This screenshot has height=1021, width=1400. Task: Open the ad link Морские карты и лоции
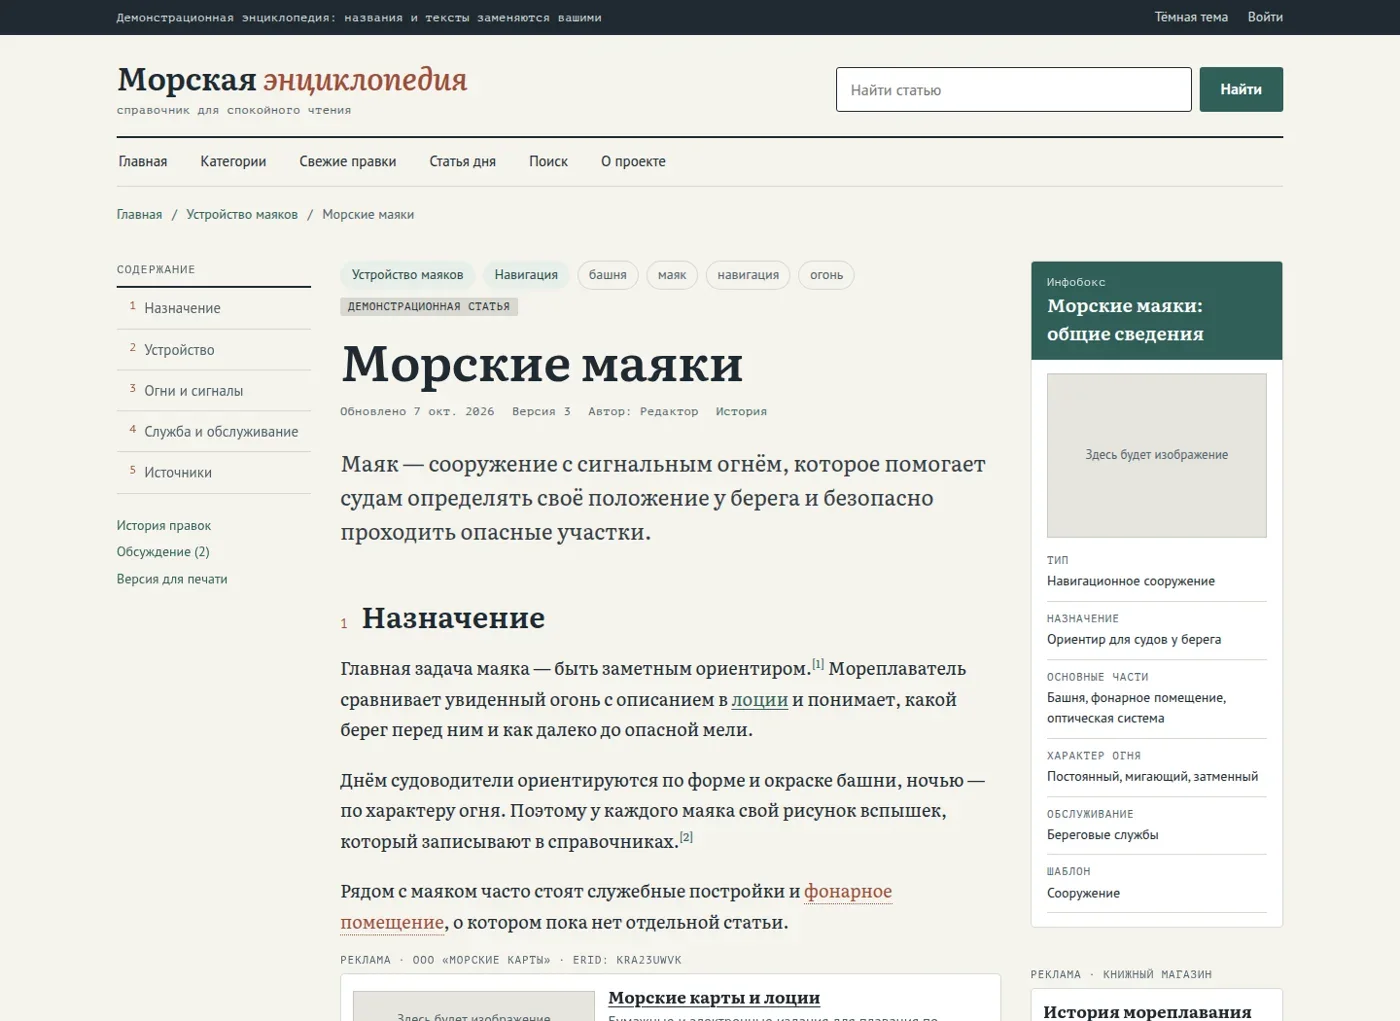pos(714,998)
